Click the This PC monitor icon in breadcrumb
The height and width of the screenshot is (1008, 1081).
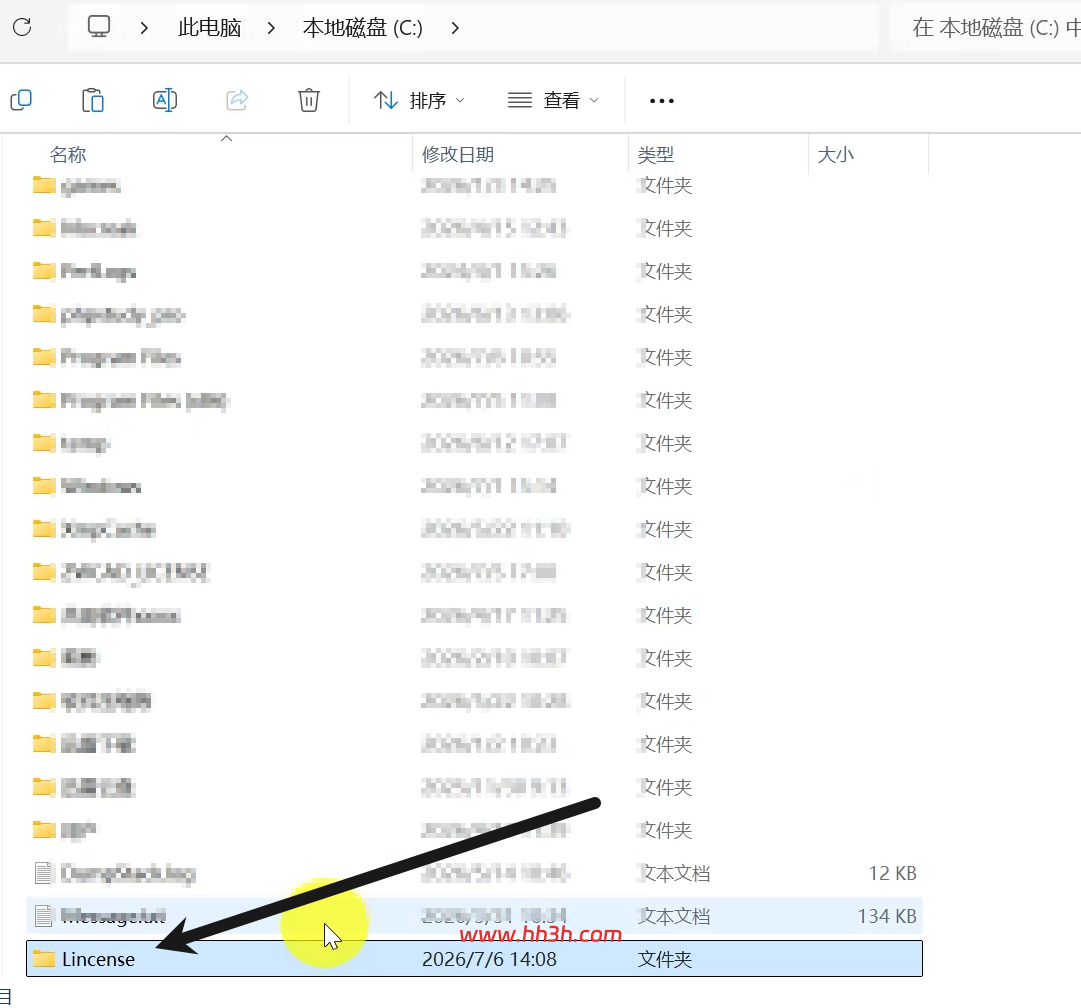(x=99, y=27)
